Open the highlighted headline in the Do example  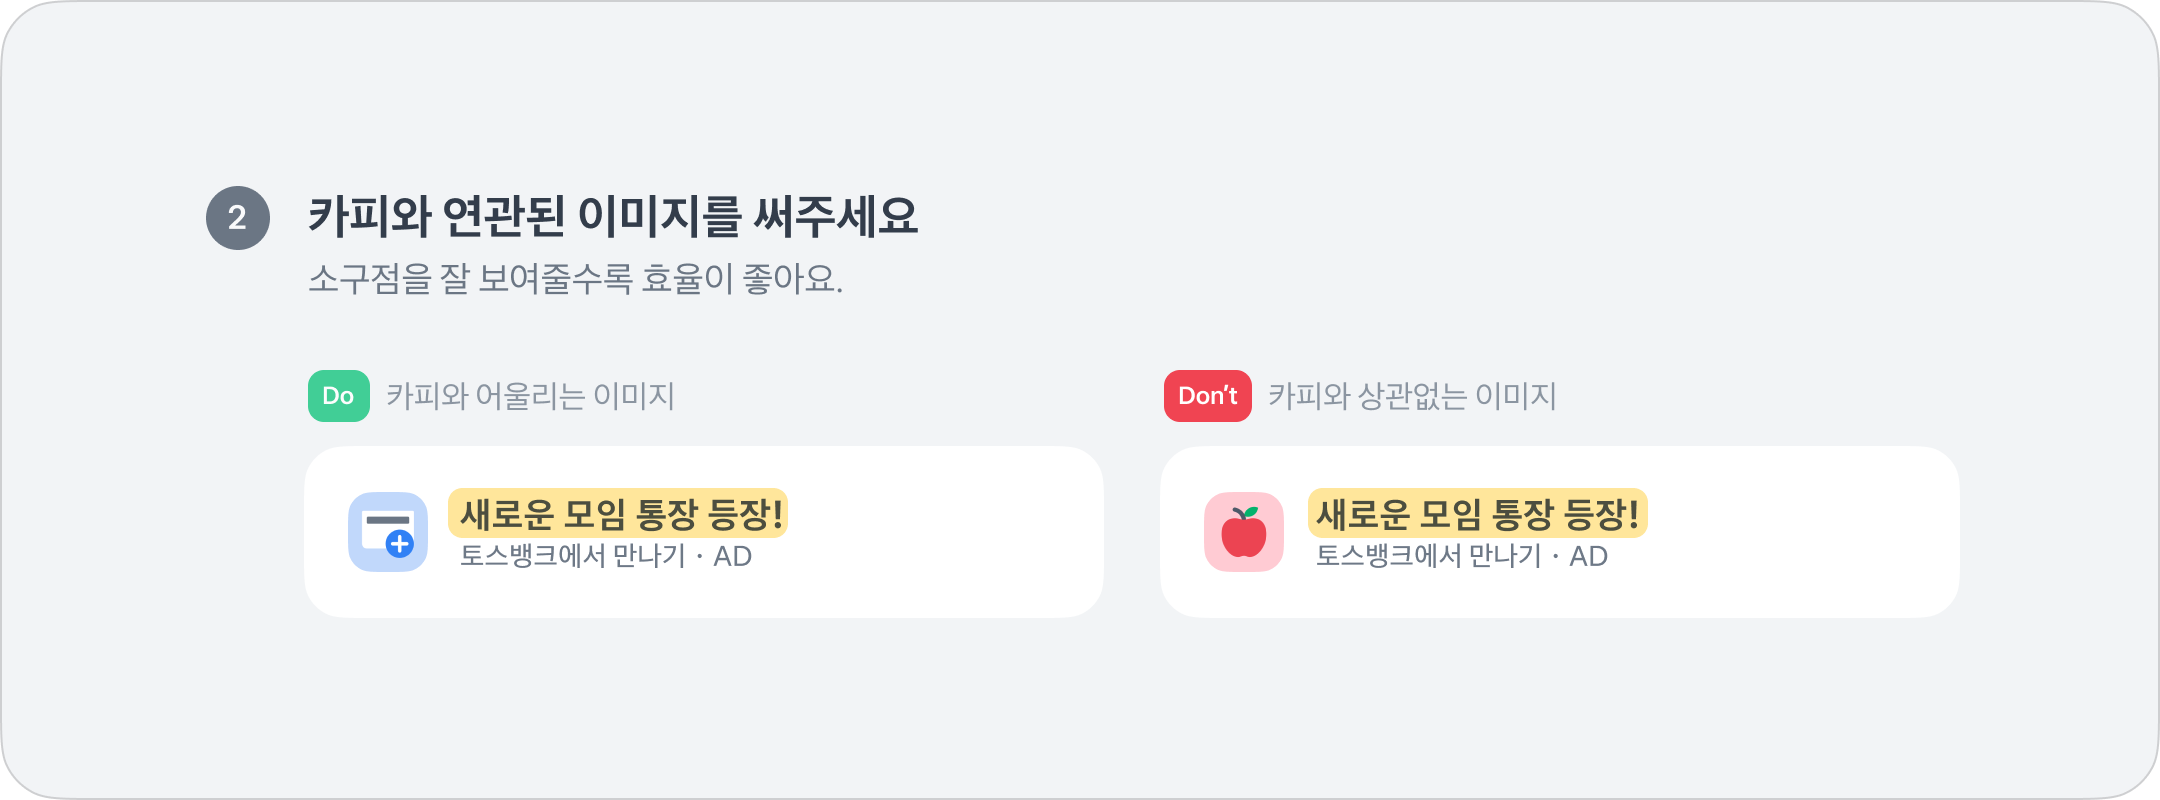[618, 514]
